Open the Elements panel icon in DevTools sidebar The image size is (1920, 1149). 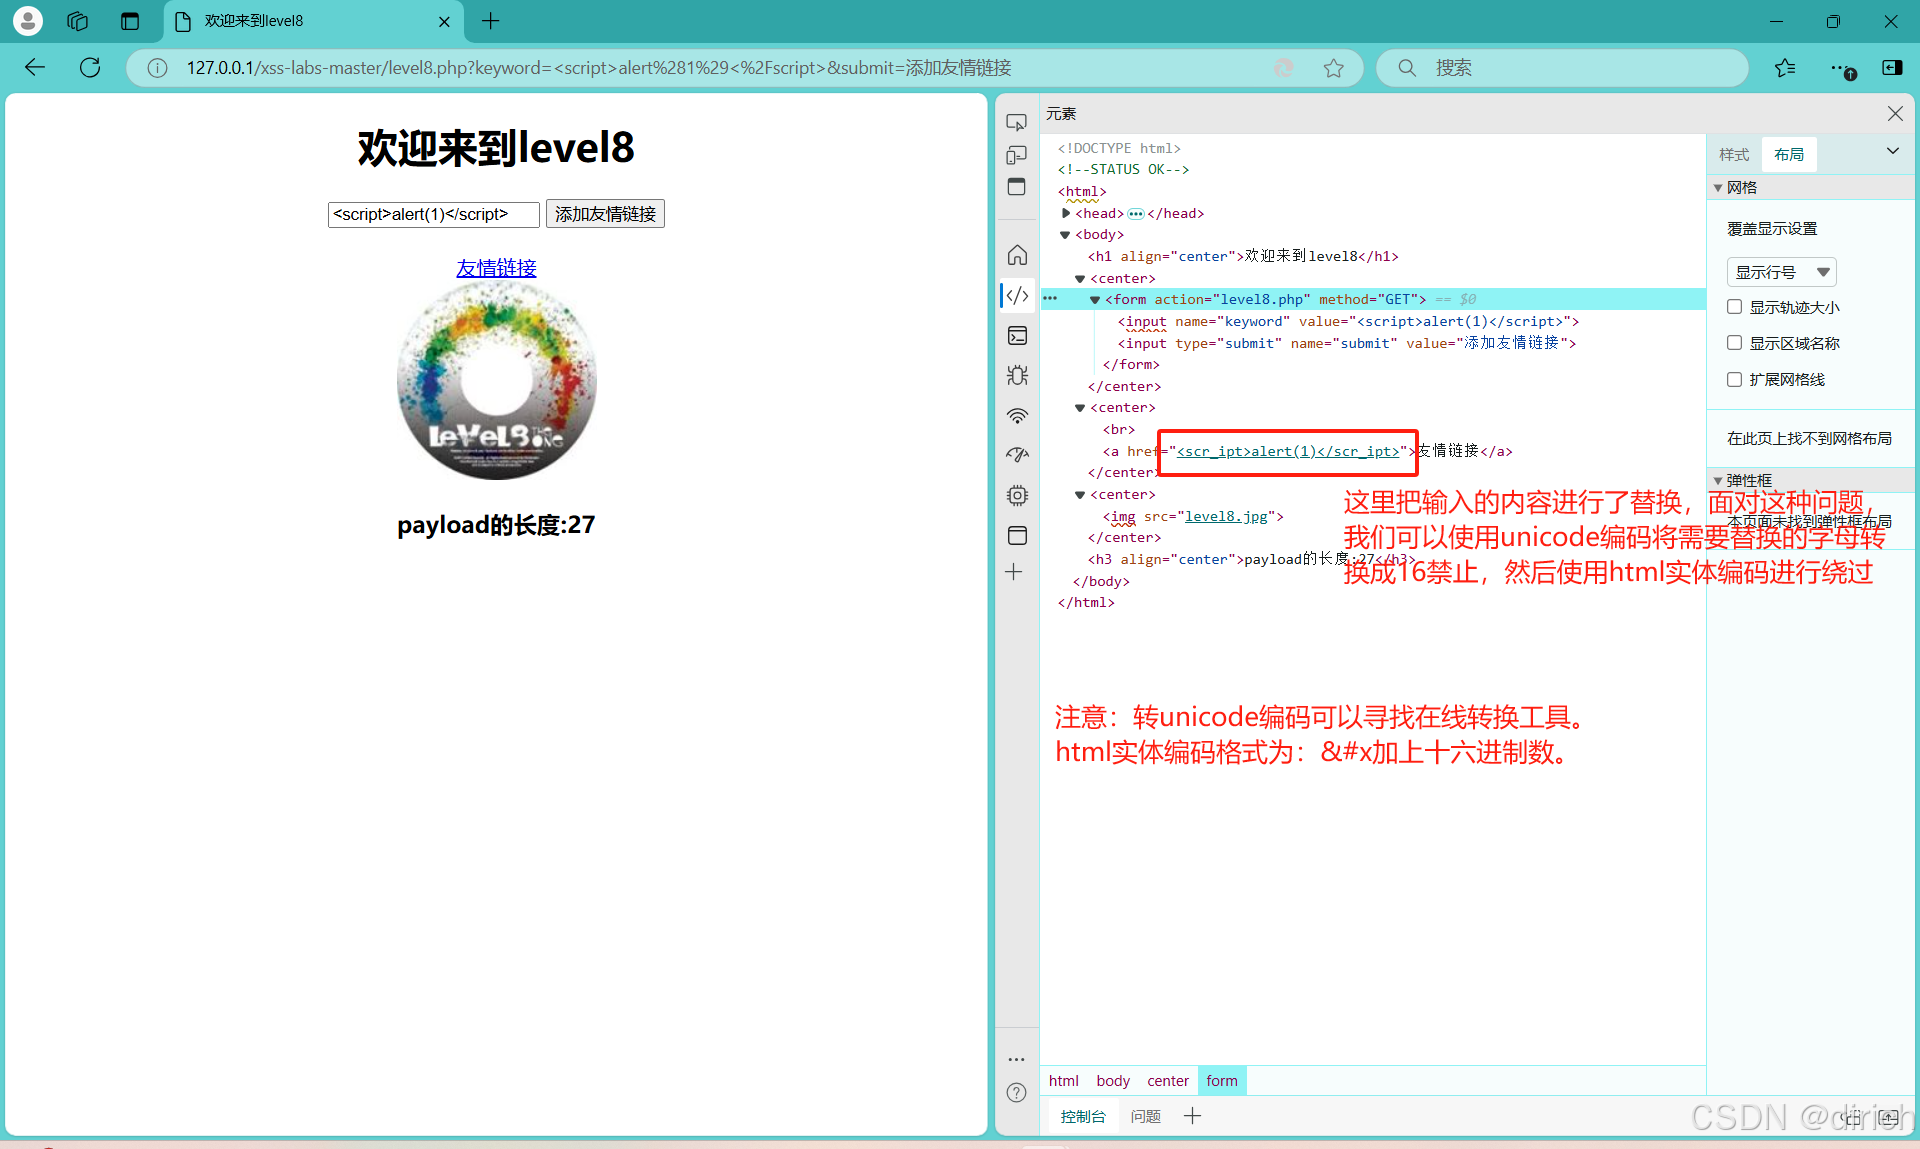(x=1017, y=296)
